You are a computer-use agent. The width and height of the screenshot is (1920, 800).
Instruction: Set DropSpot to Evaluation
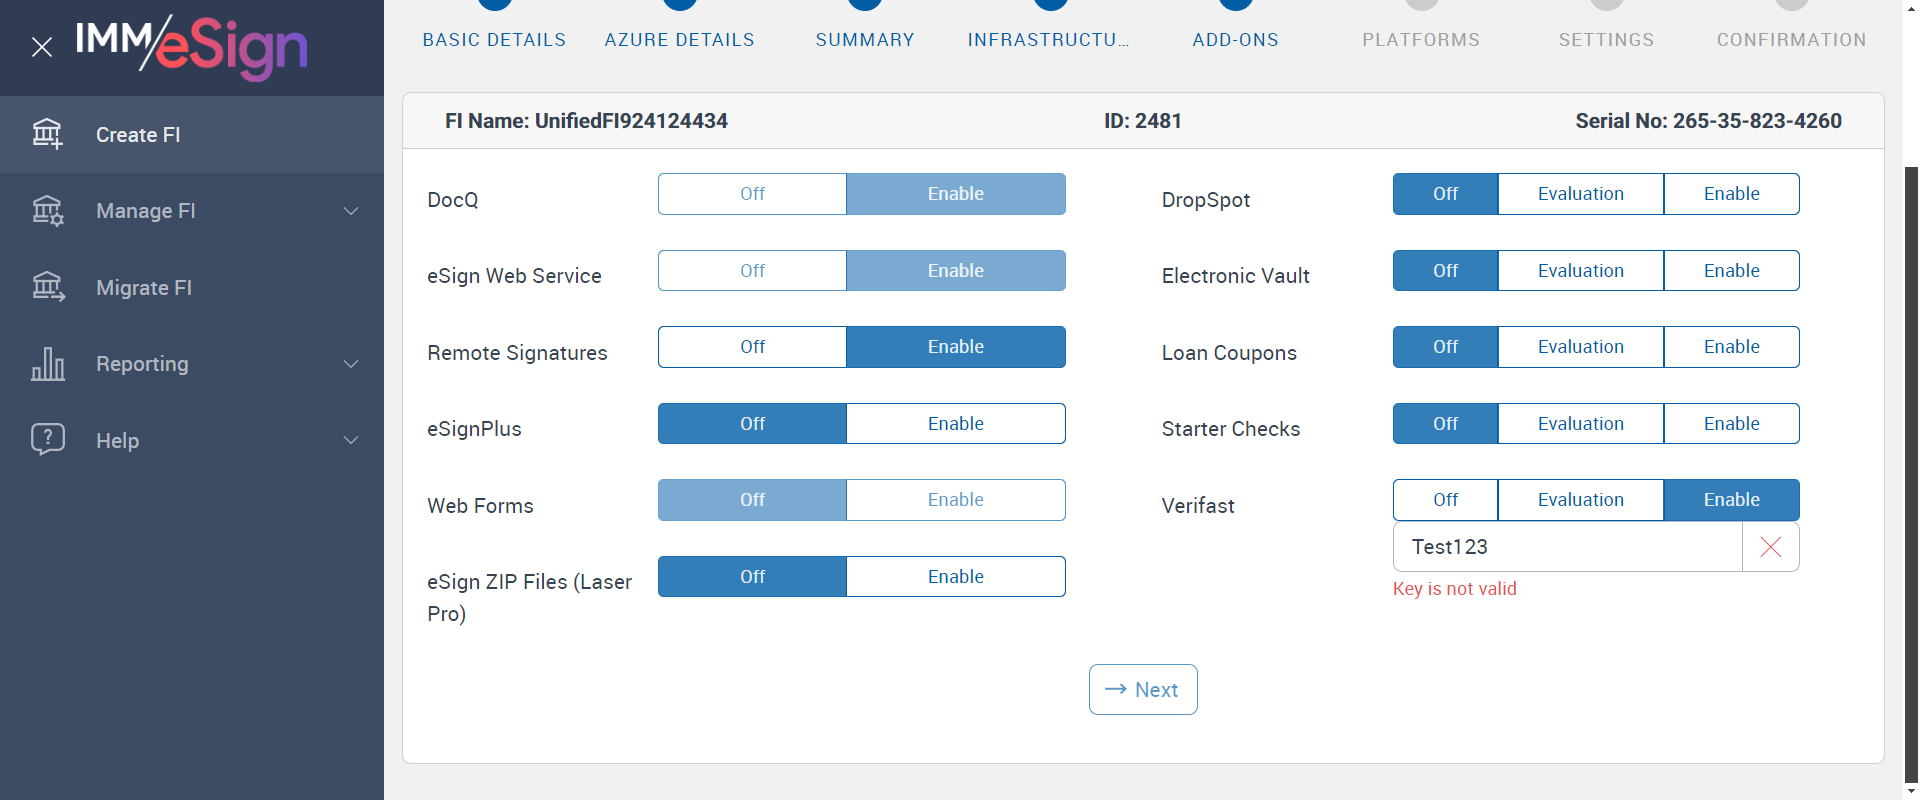[1581, 194]
